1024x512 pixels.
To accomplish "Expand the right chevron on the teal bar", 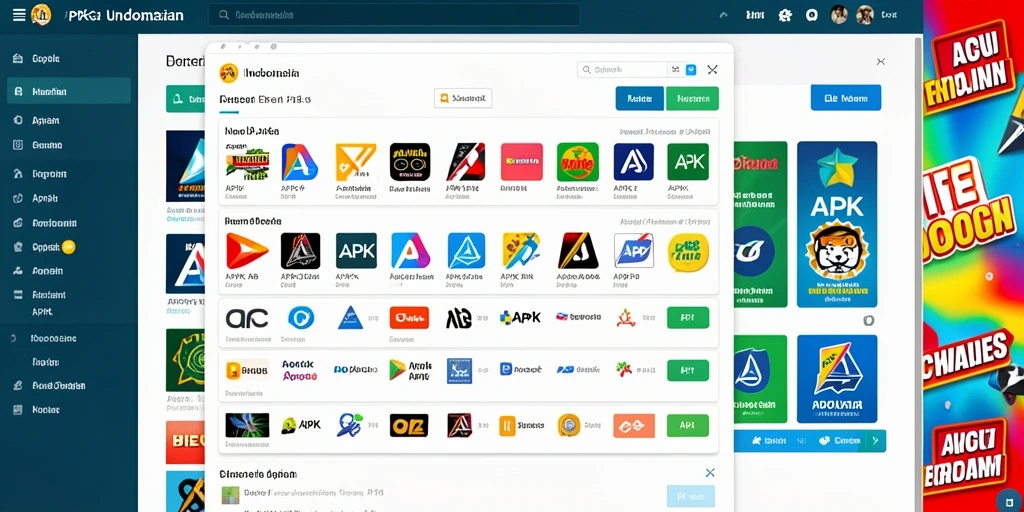I will tap(875, 441).
